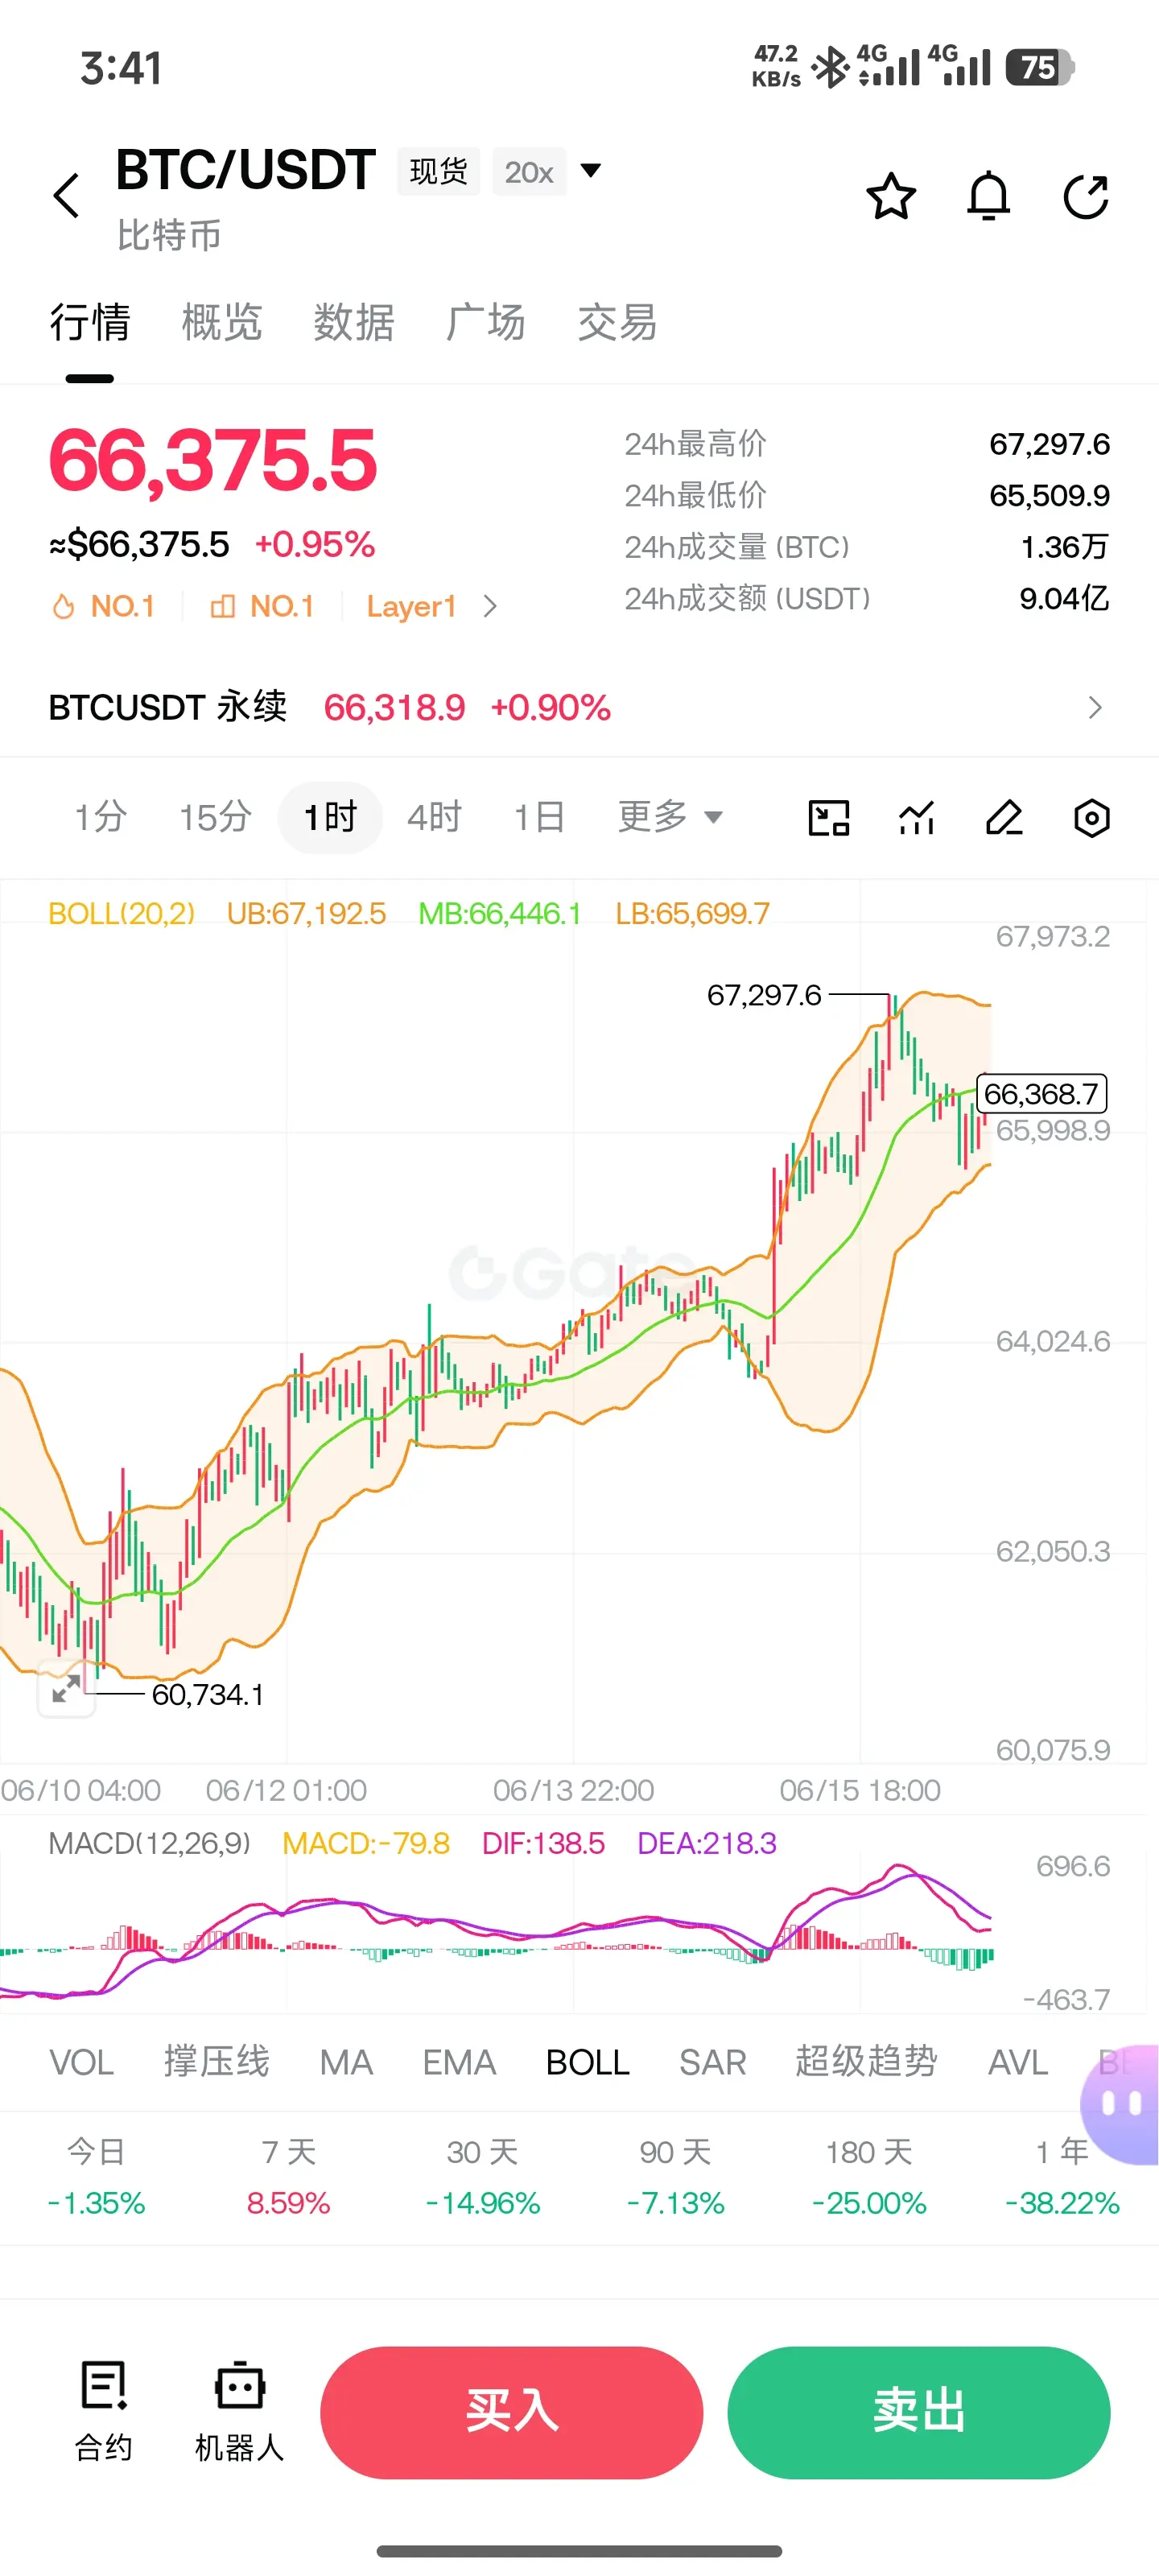Tap the 24h最低价 value 65,509.9
This screenshot has width=1159, height=2576.
tap(1049, 495)
